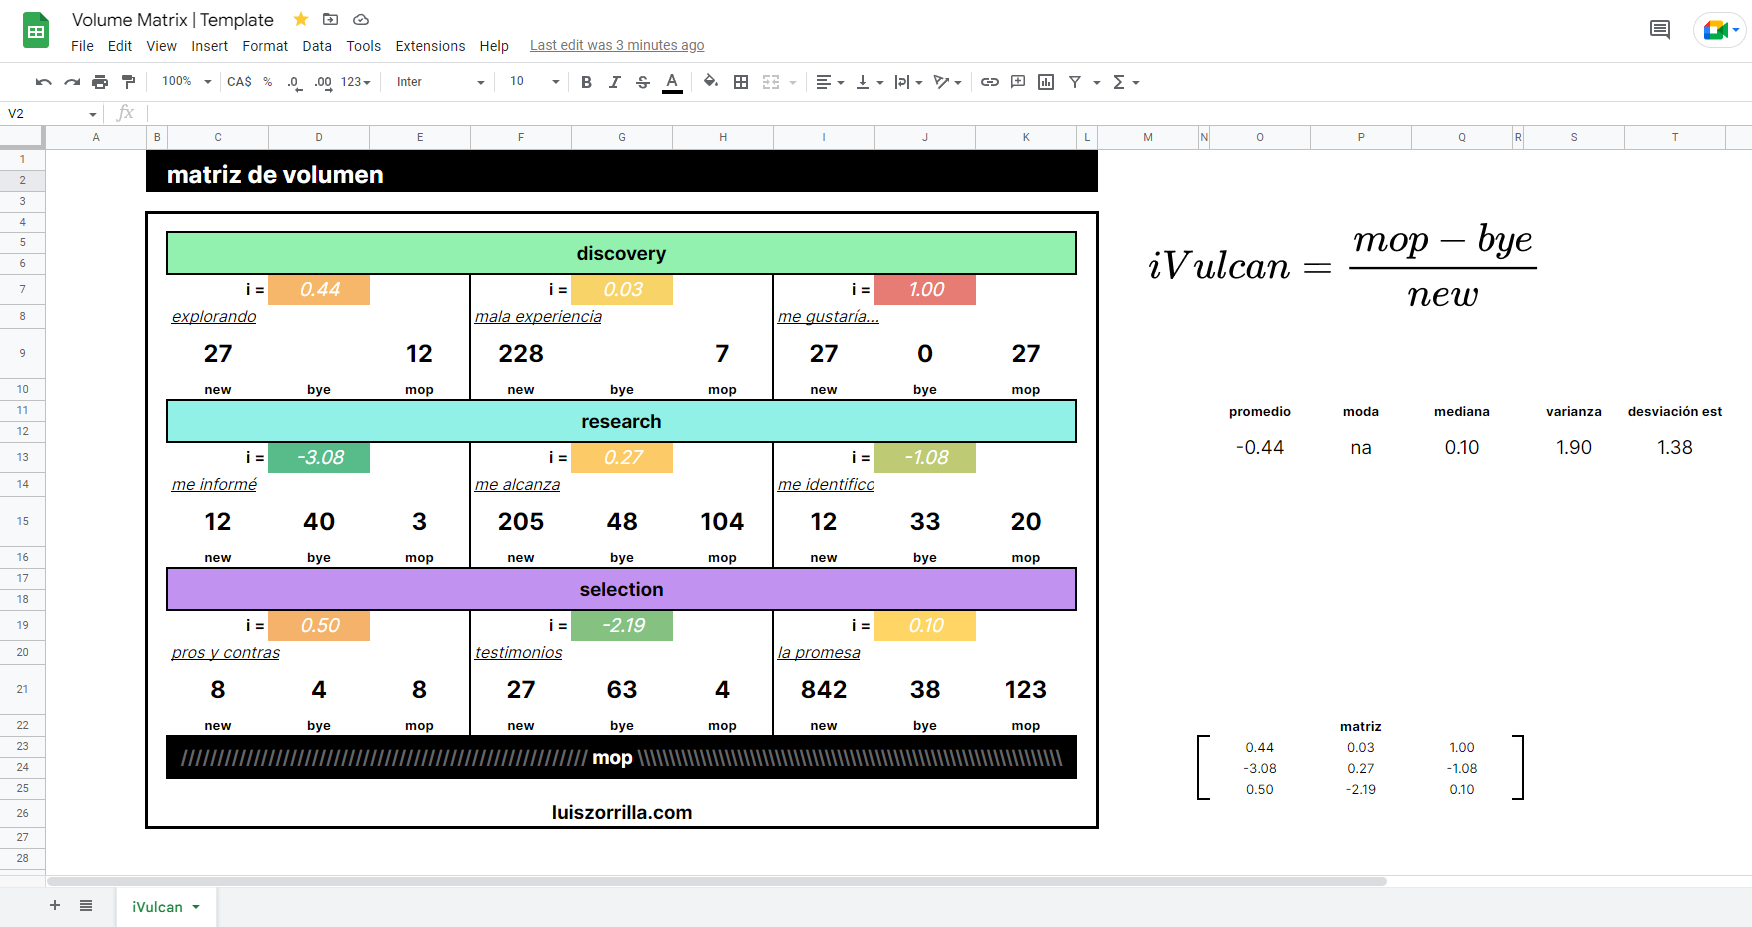Open the Data menu
This screenshot has width=1752, height=927.
pyautogui.click(x=317, y=46)
